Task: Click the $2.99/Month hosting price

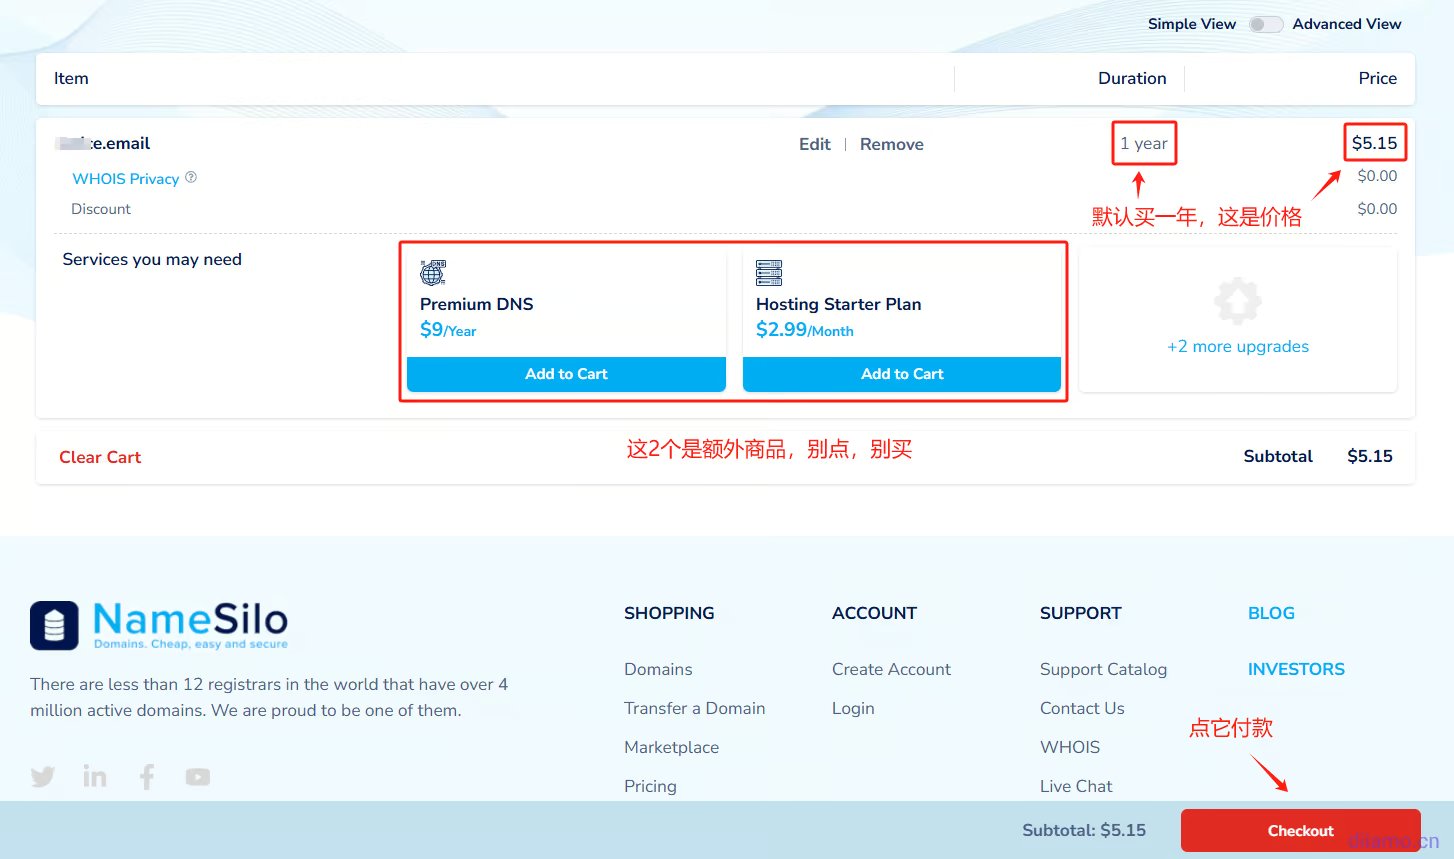Action: coord(805,330)
